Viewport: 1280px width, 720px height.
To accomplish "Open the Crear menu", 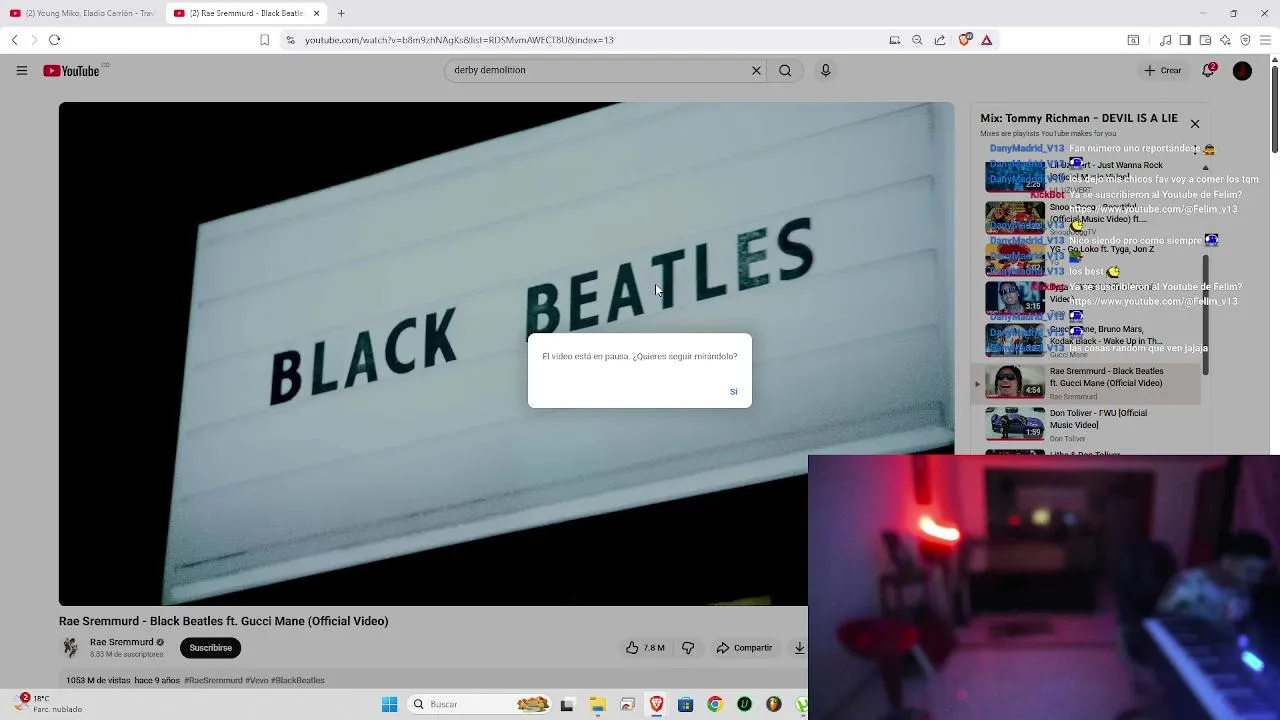I will pyautogui.click(x=1163, y=70).
